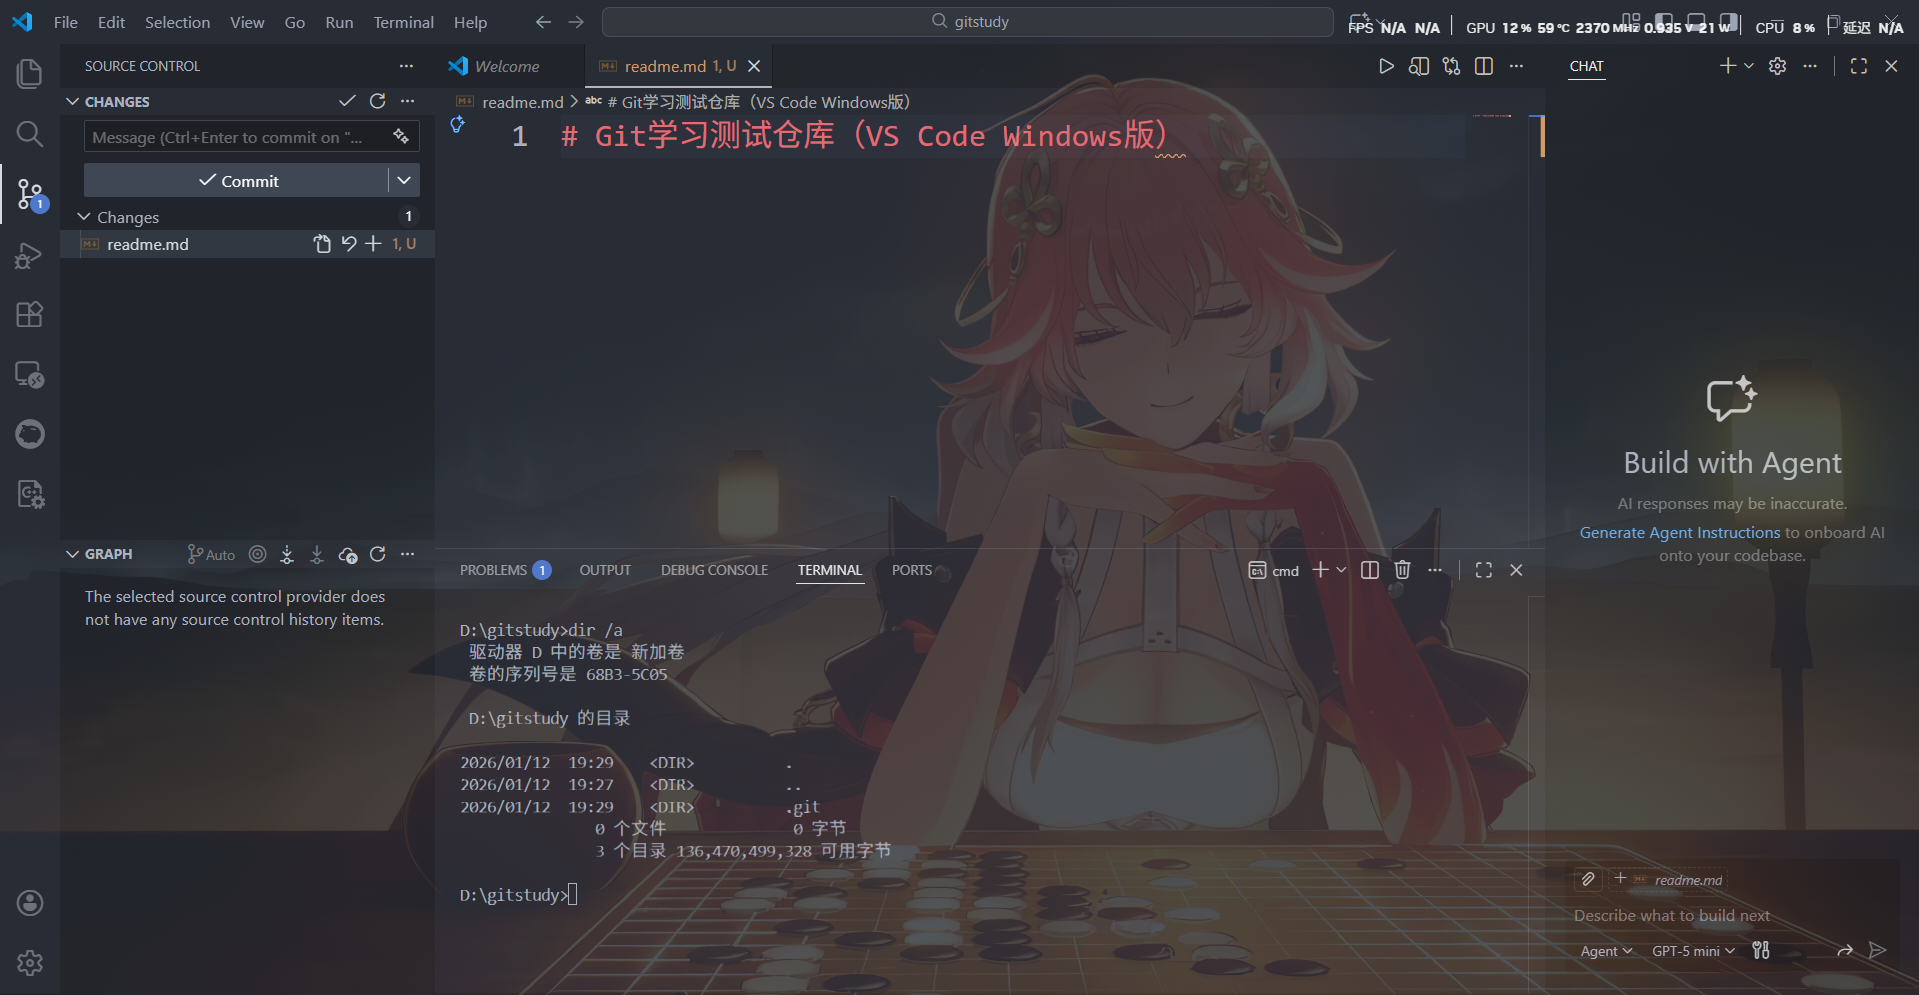Image resolution: width=1919 pixels, height=995 pixels.
Task: Open Commit button dropdown arrow
Action: point(404,180)
